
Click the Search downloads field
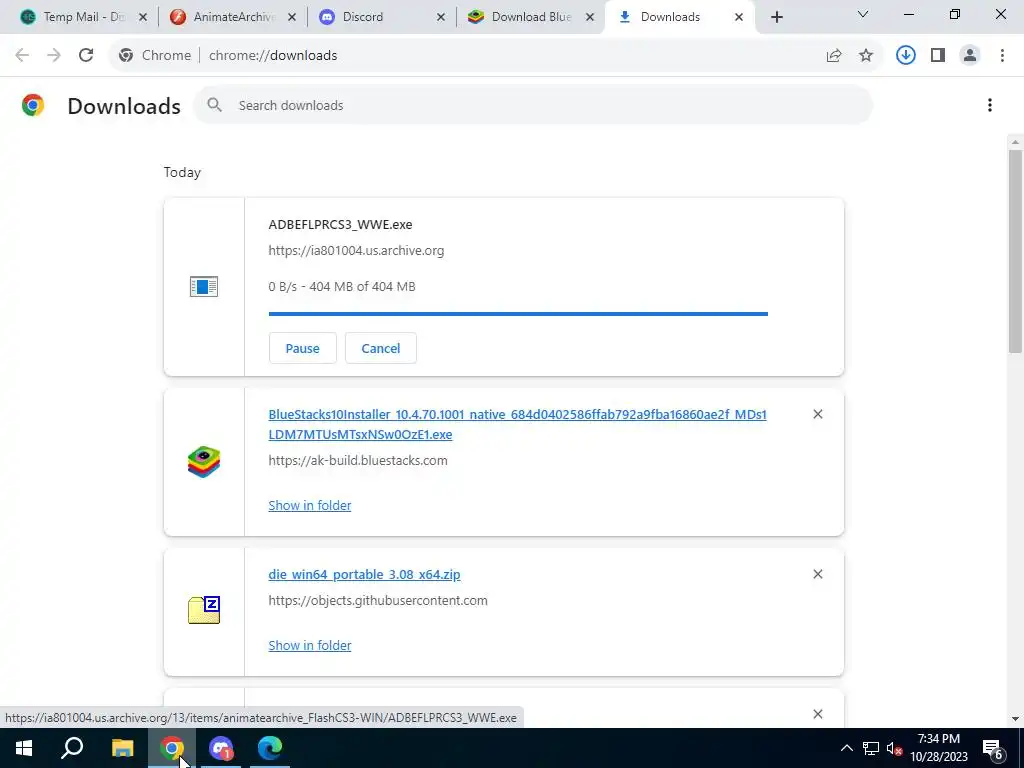click(533, 105)
